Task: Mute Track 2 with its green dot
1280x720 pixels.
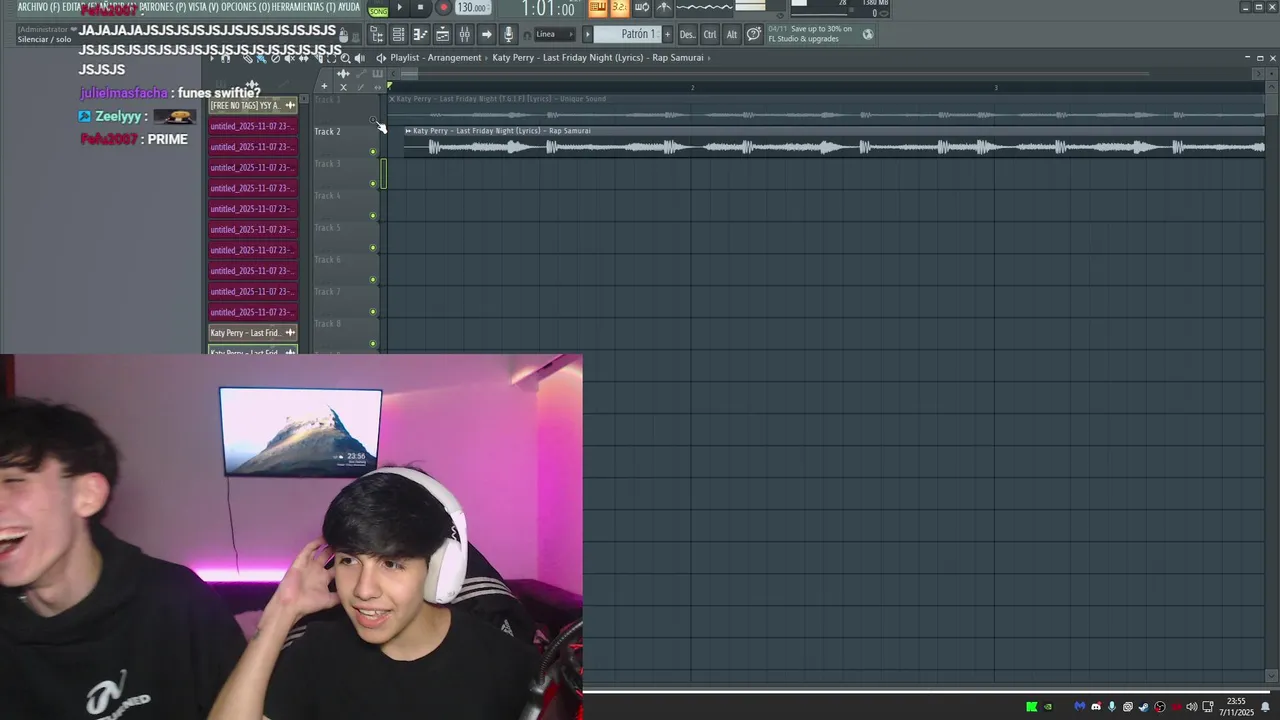Action: pyautogui.click(x=373, y=152)
